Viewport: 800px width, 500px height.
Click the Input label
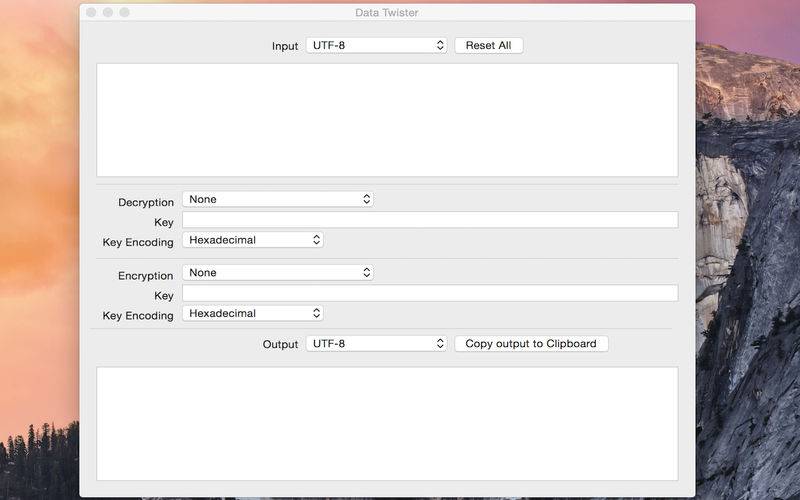285,46
